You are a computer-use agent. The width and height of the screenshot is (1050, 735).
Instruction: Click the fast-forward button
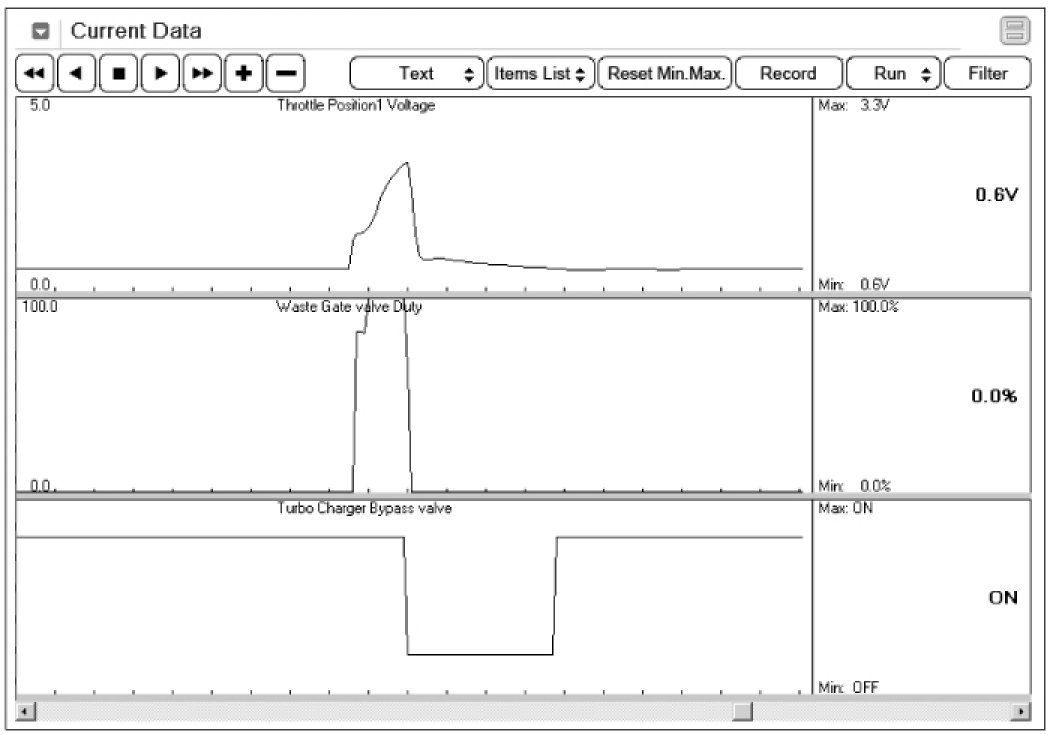202,74
